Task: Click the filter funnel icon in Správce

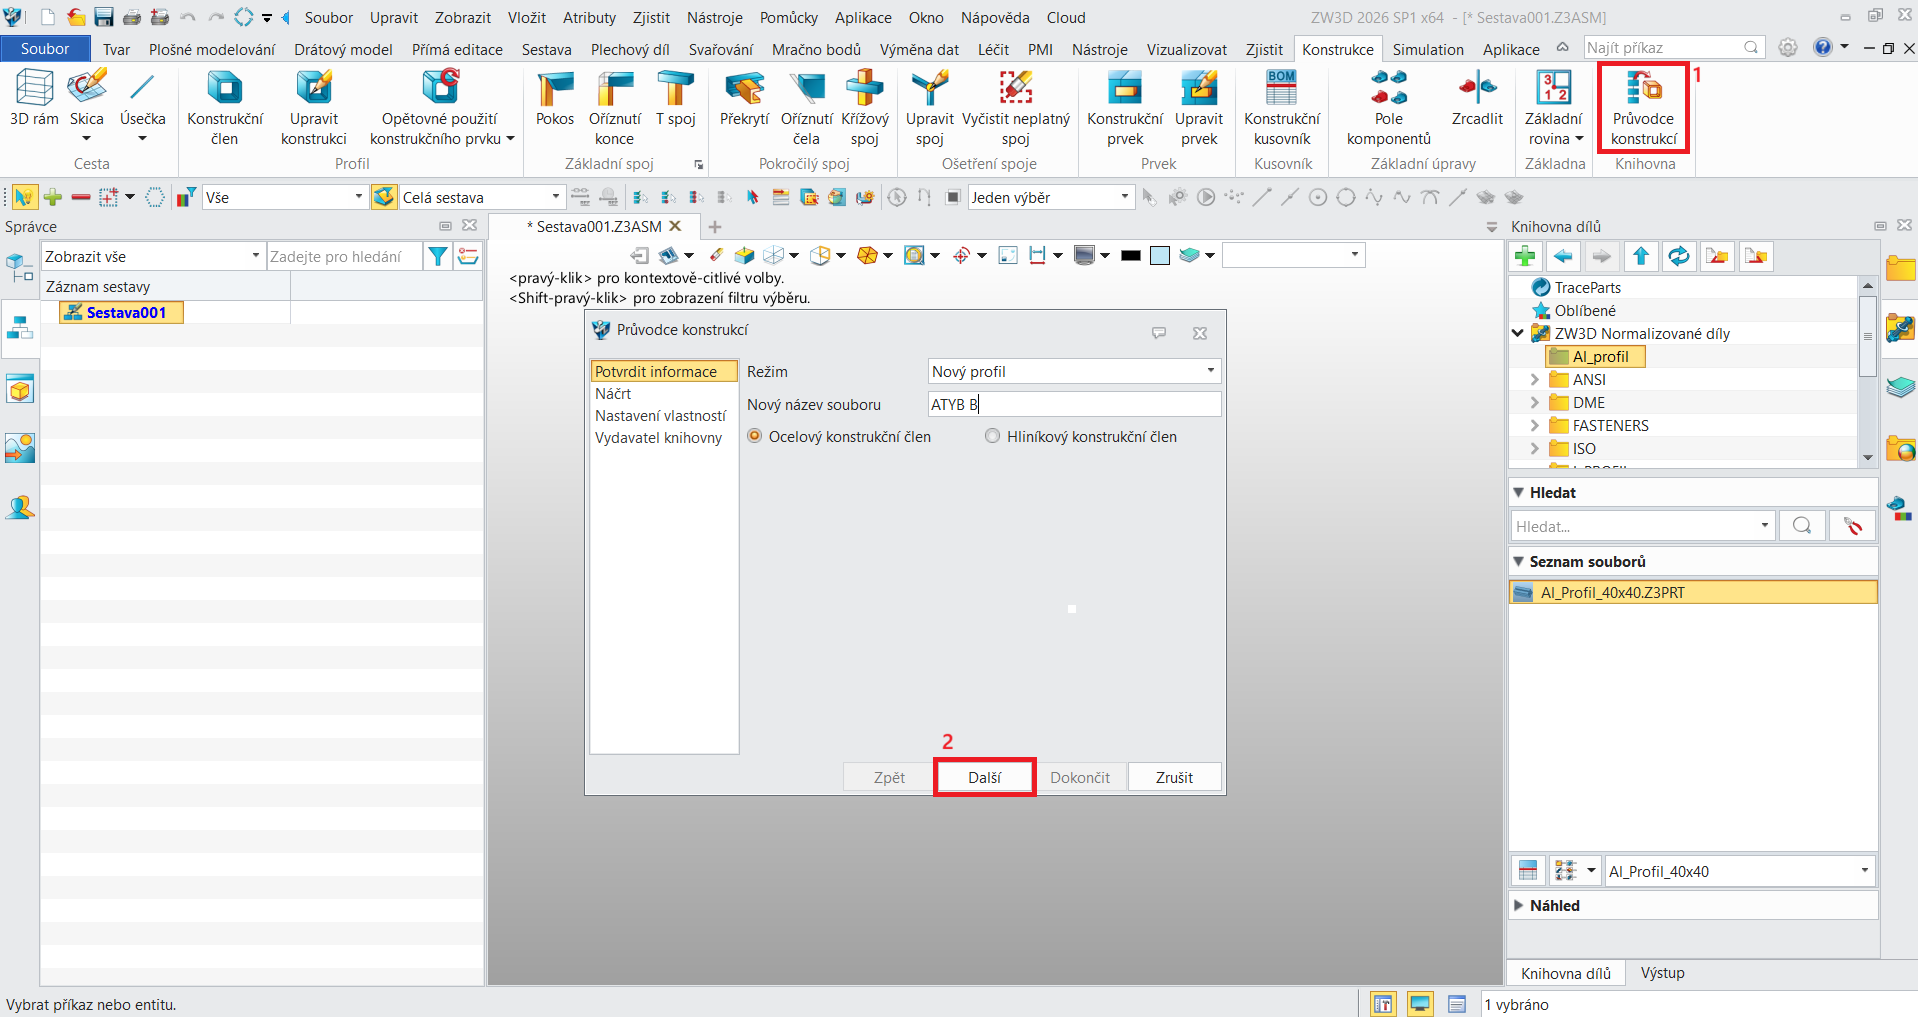Action: (x=437, y=257)
